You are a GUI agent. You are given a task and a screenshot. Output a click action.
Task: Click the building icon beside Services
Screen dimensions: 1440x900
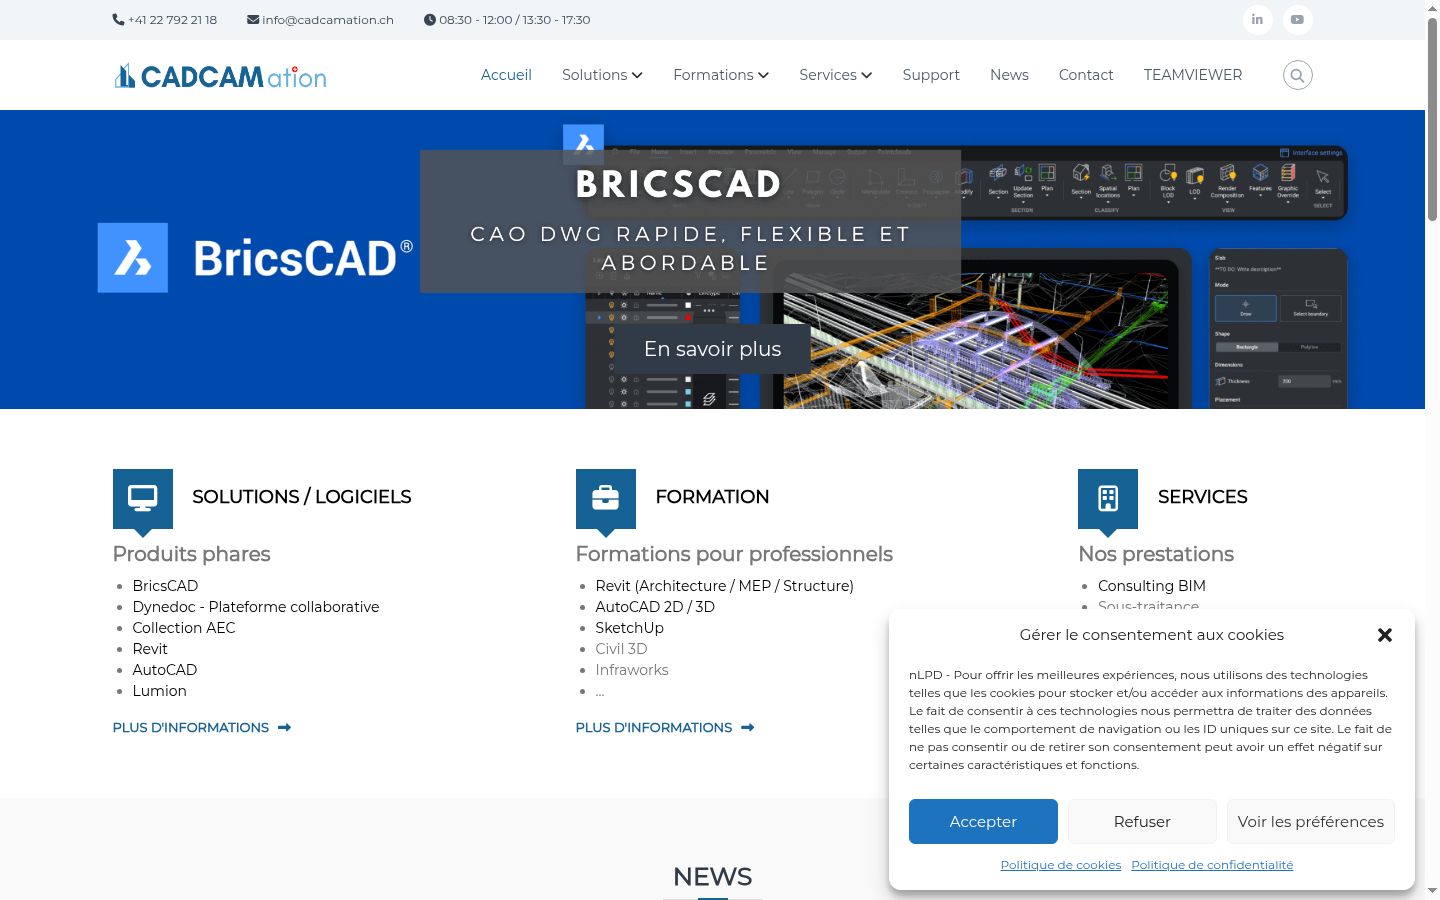tap(1108, 498)
